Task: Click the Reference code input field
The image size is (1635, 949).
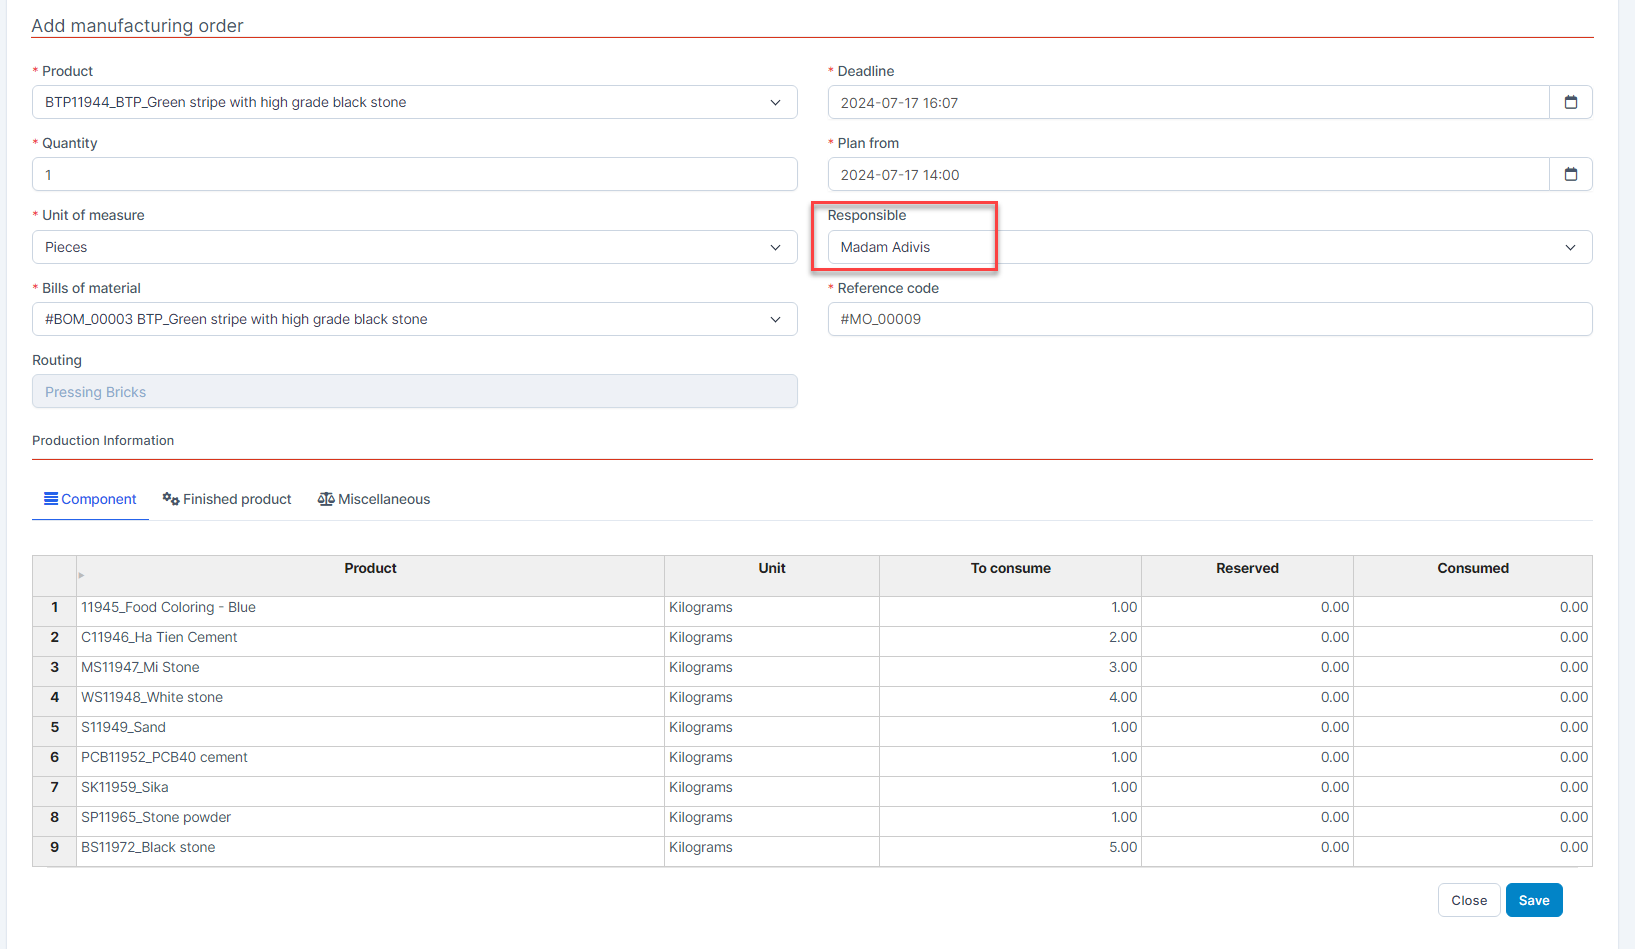Action: coord(1209,319)
